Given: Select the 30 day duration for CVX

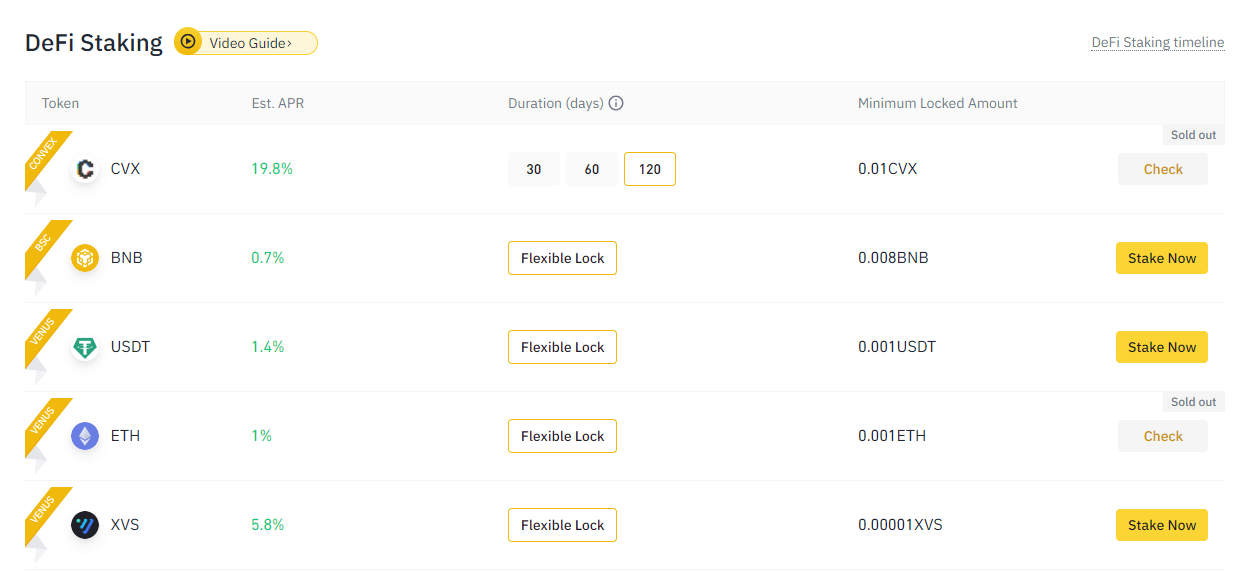Looking at the screenshot, I should click(x=534, y=169).
